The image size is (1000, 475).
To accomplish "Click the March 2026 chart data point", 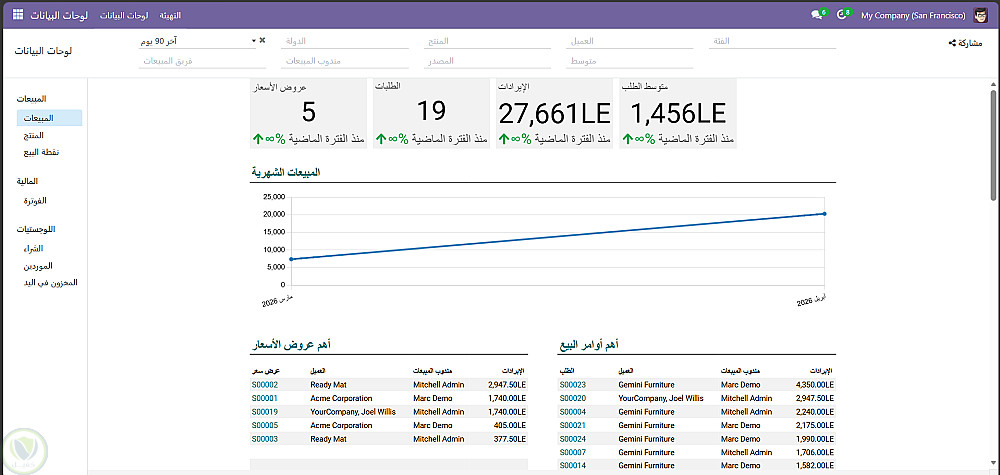I will coord(291,259).
